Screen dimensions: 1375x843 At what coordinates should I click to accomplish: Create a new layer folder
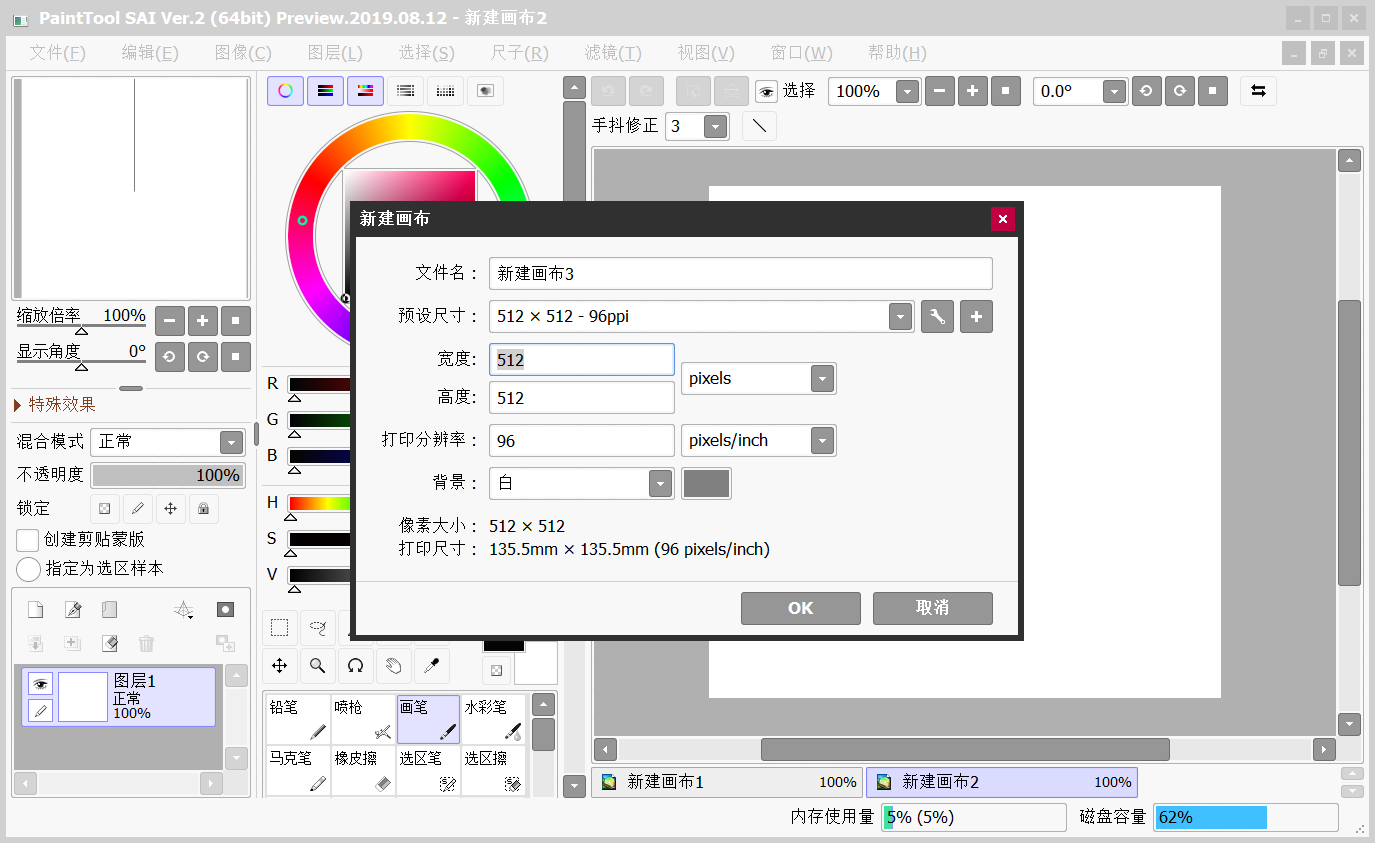pos(109,610)
